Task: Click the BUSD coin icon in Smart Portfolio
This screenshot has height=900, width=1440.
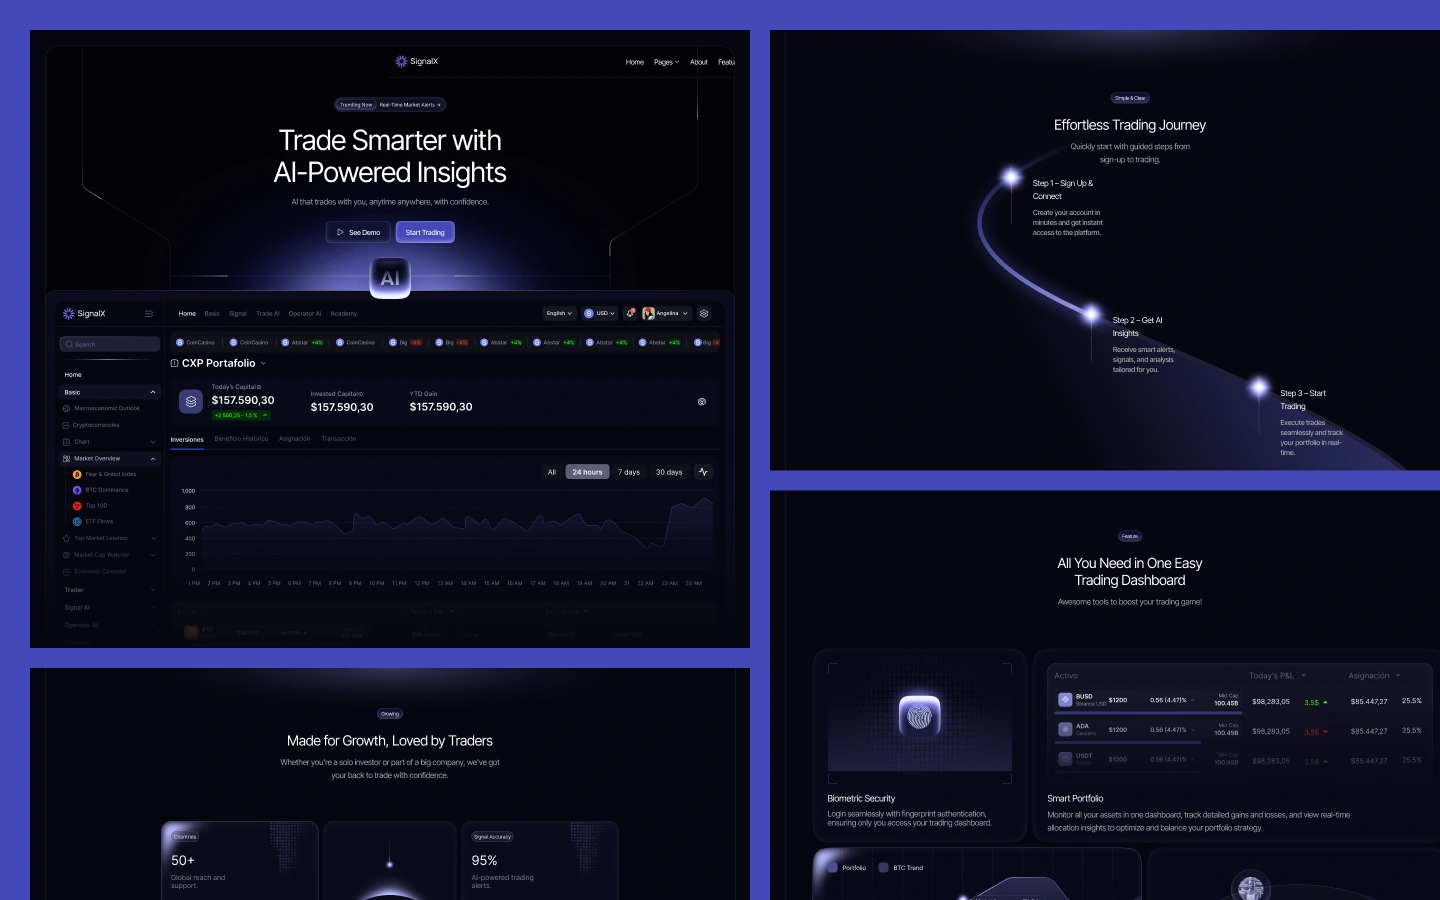Action: [1065, 700]
